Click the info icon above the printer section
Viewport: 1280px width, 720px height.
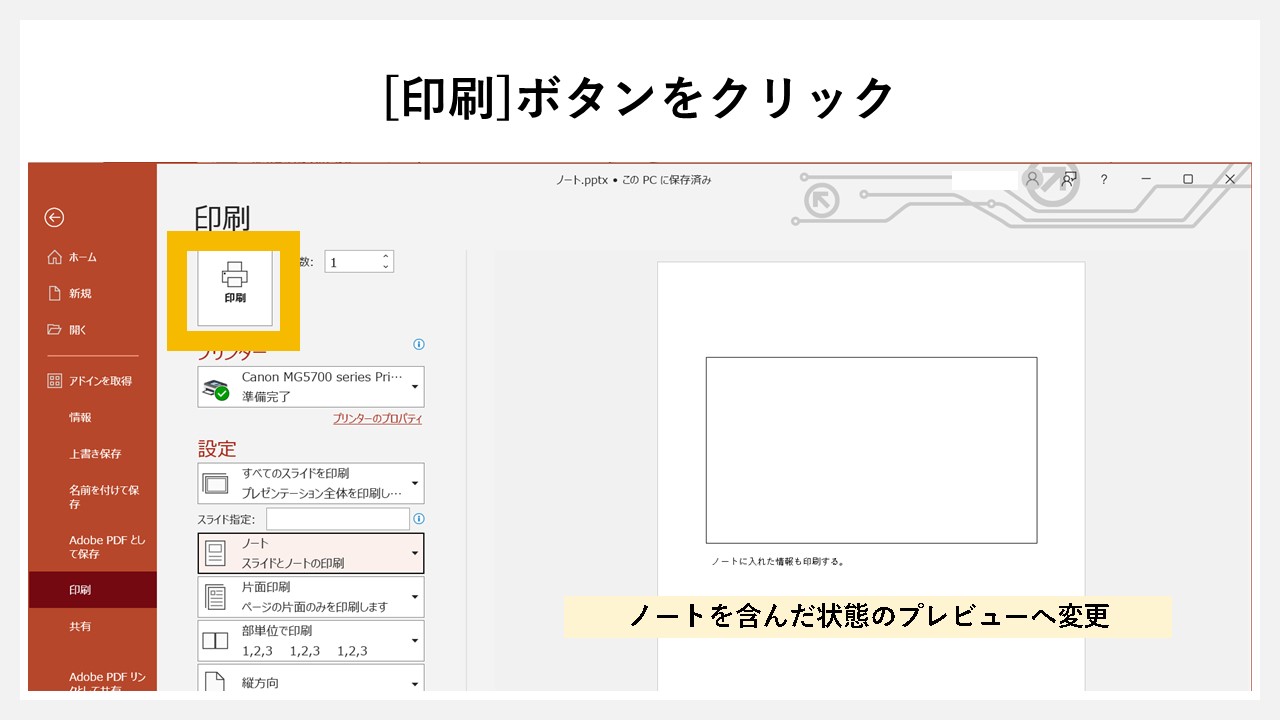[x=418, y=344]
